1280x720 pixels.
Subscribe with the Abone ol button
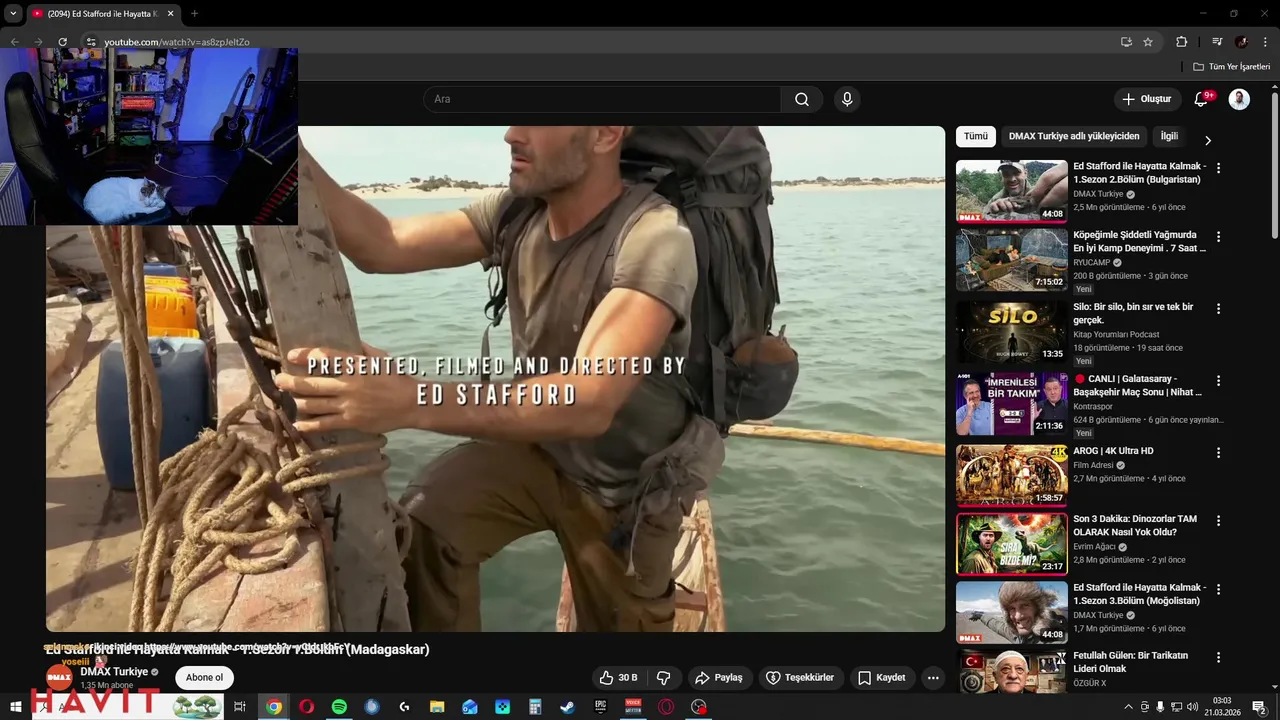pyautogui.click(x=204, y=677)
